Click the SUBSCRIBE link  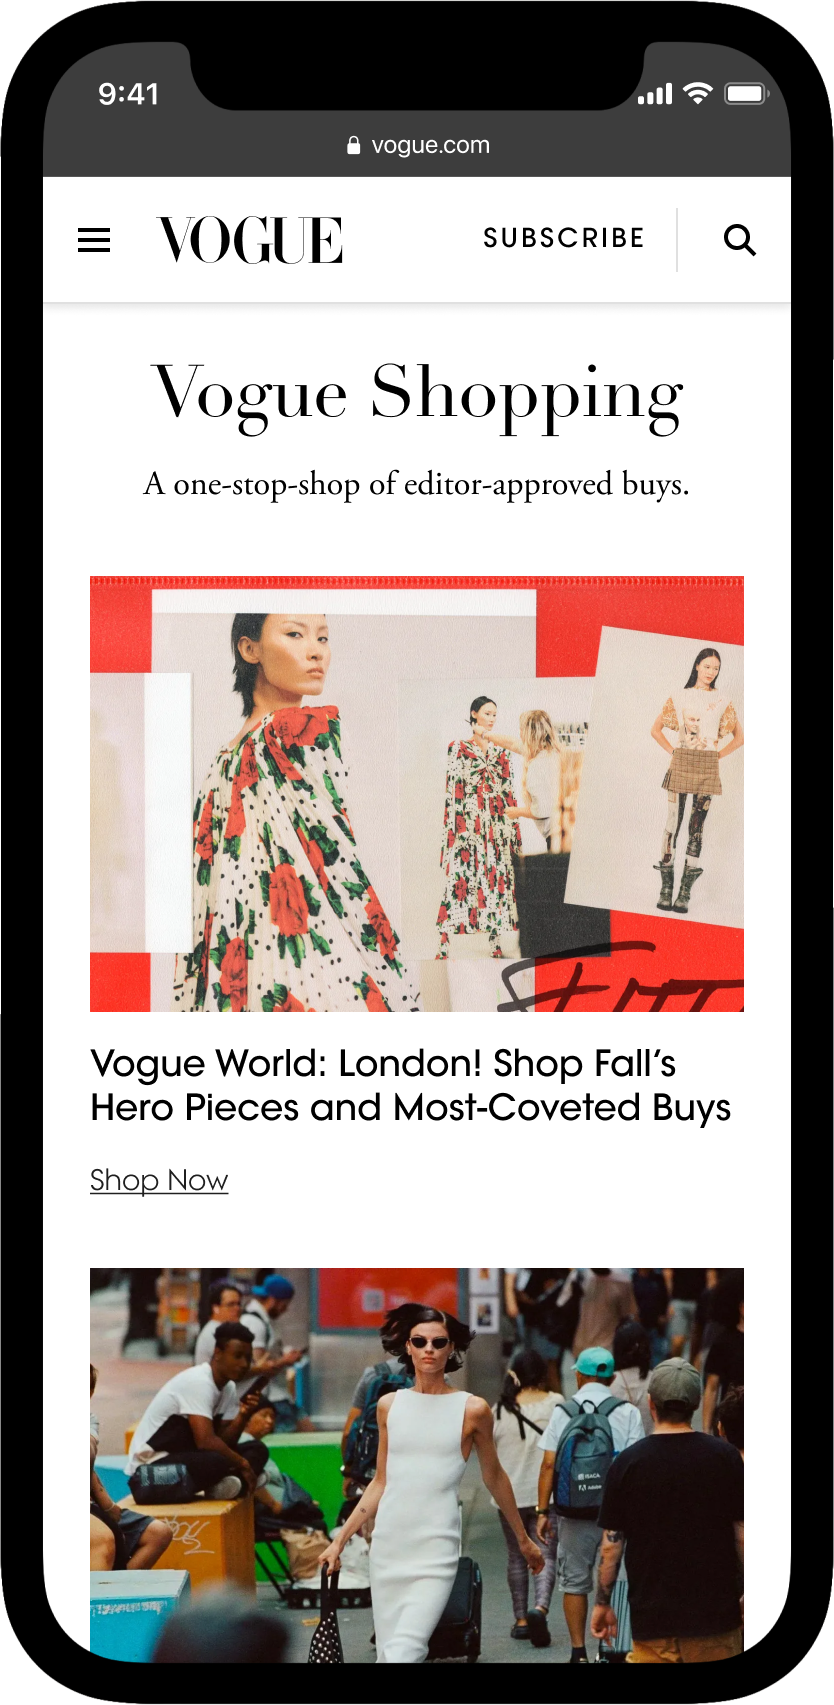tap(564, 238)
